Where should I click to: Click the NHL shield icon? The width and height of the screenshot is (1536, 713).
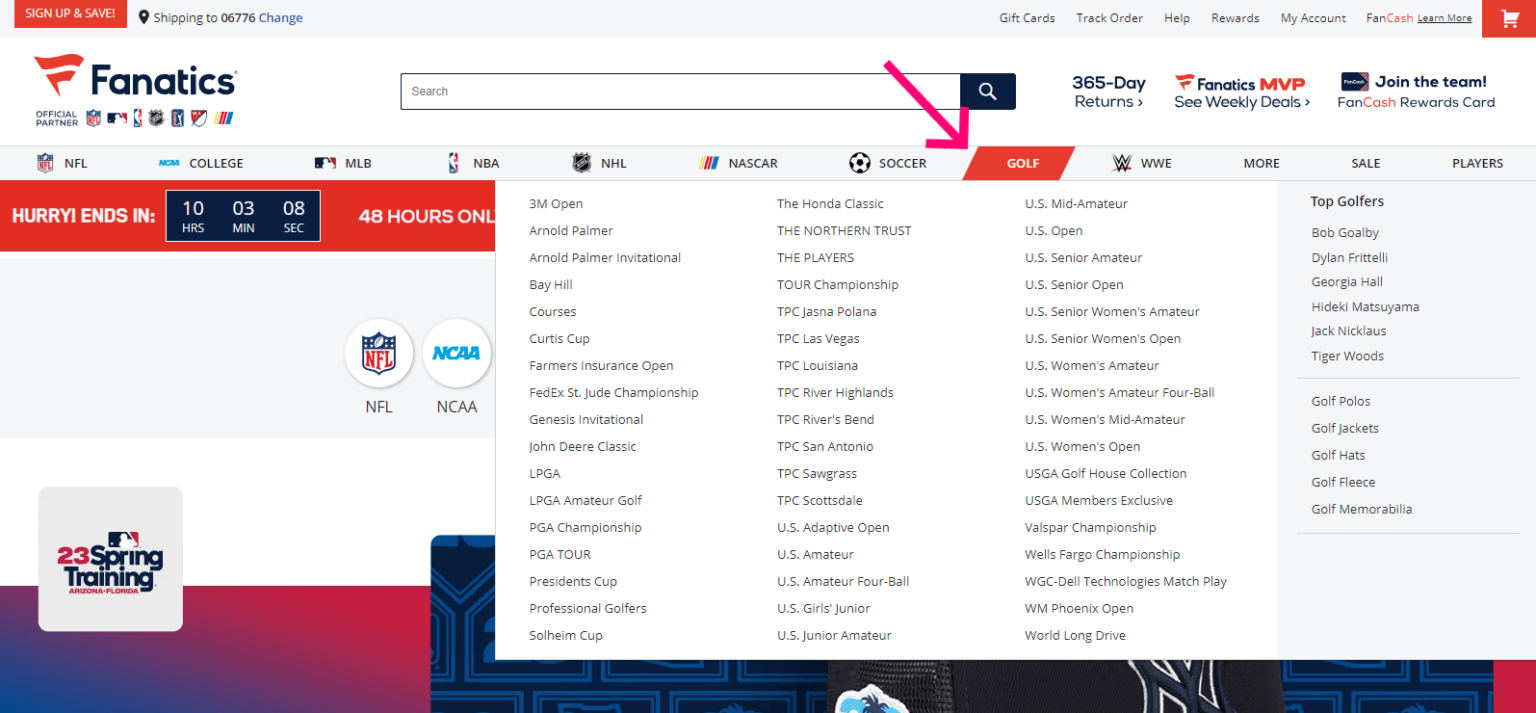[581, 162]
